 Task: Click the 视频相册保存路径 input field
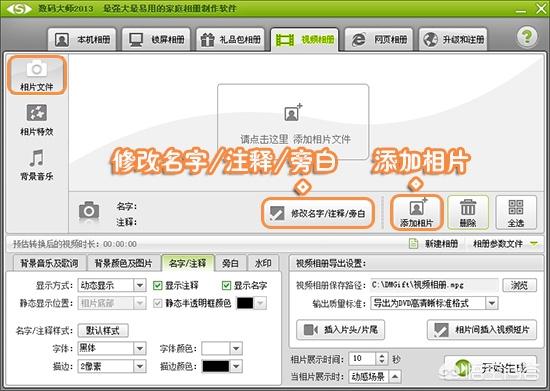435,285
